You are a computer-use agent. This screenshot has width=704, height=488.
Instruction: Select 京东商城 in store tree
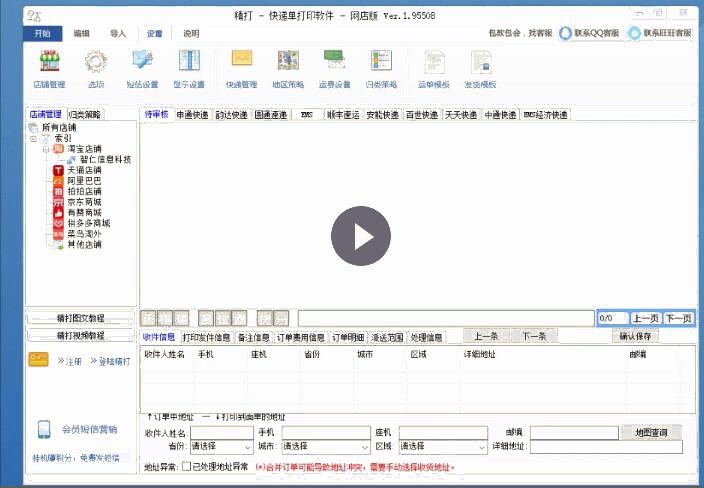pyautogui.click(x=83, y=202)
